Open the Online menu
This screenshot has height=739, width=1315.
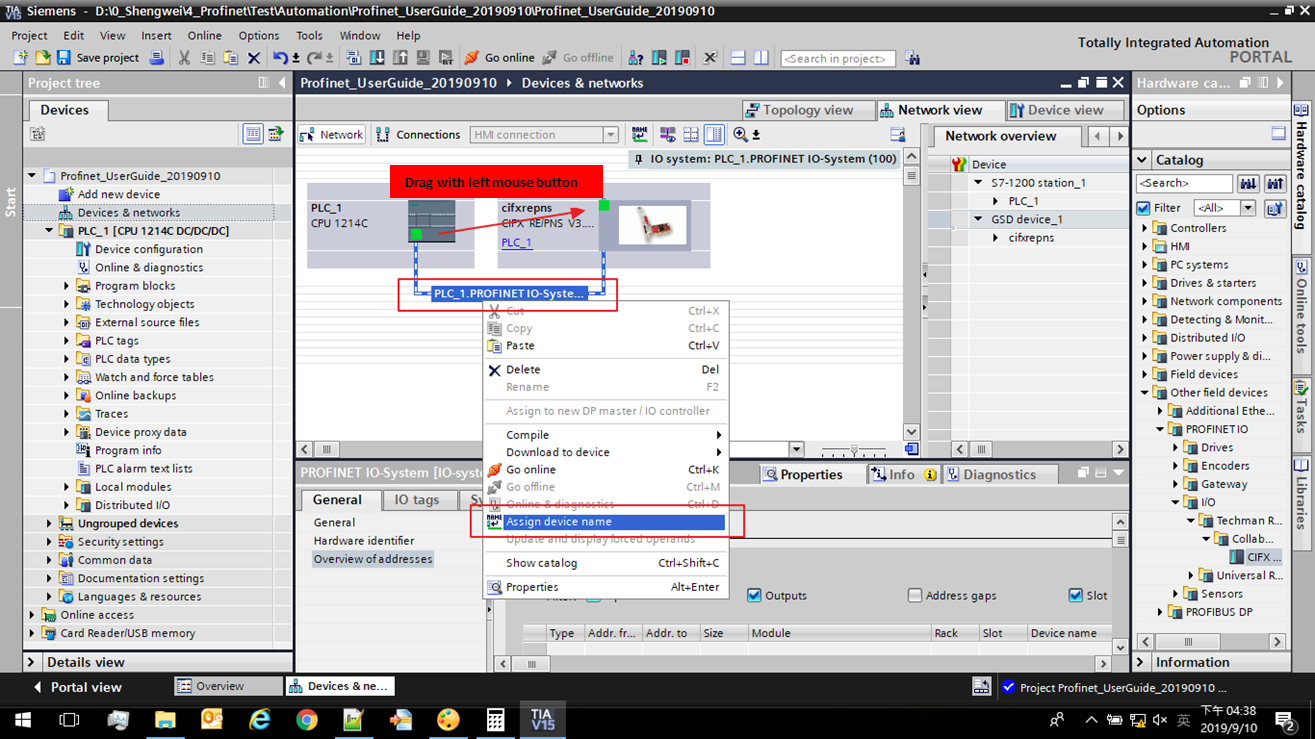(x=204, y=35)
